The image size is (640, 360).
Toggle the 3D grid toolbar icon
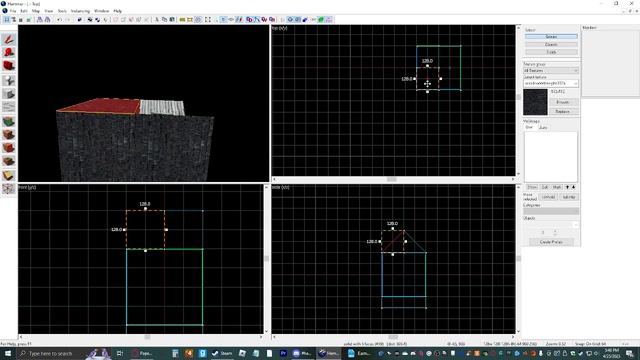pyautogui.click(x=13, y=20)
